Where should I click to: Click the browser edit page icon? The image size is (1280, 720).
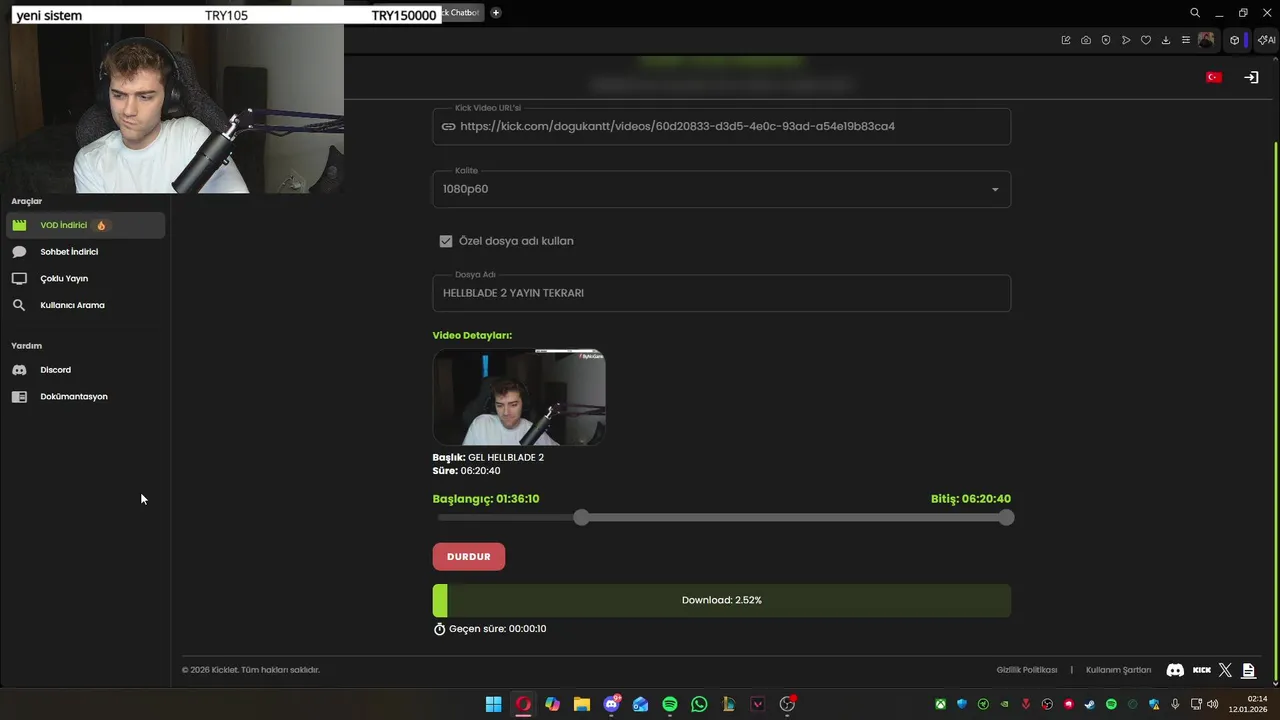pyautogui.click(x=1066, y=40)
